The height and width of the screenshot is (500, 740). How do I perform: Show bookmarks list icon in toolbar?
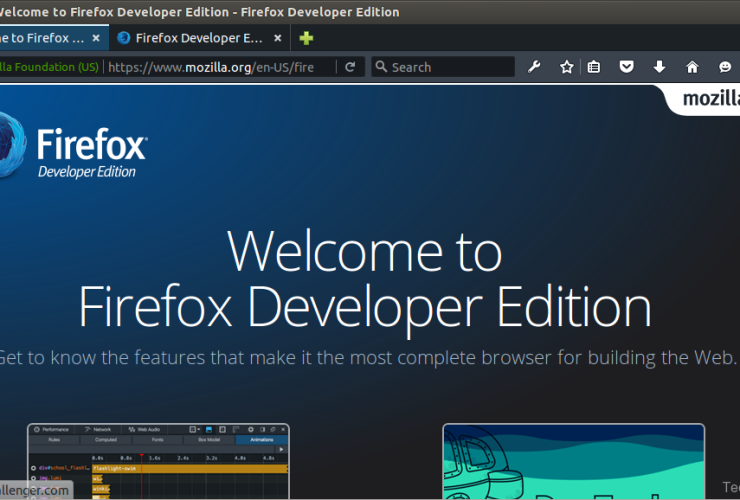tap(594, 67)
